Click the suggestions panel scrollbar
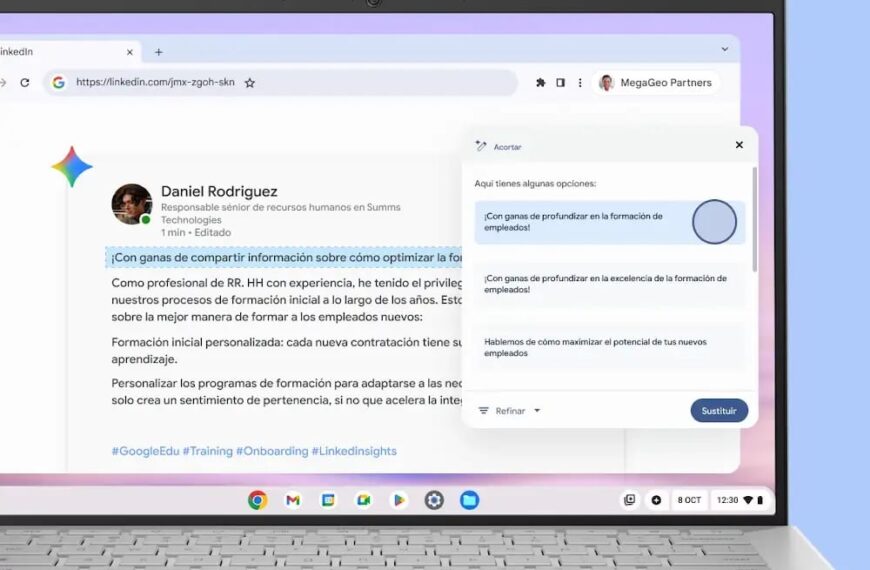 pyautogui.click(x=754, y=219)
